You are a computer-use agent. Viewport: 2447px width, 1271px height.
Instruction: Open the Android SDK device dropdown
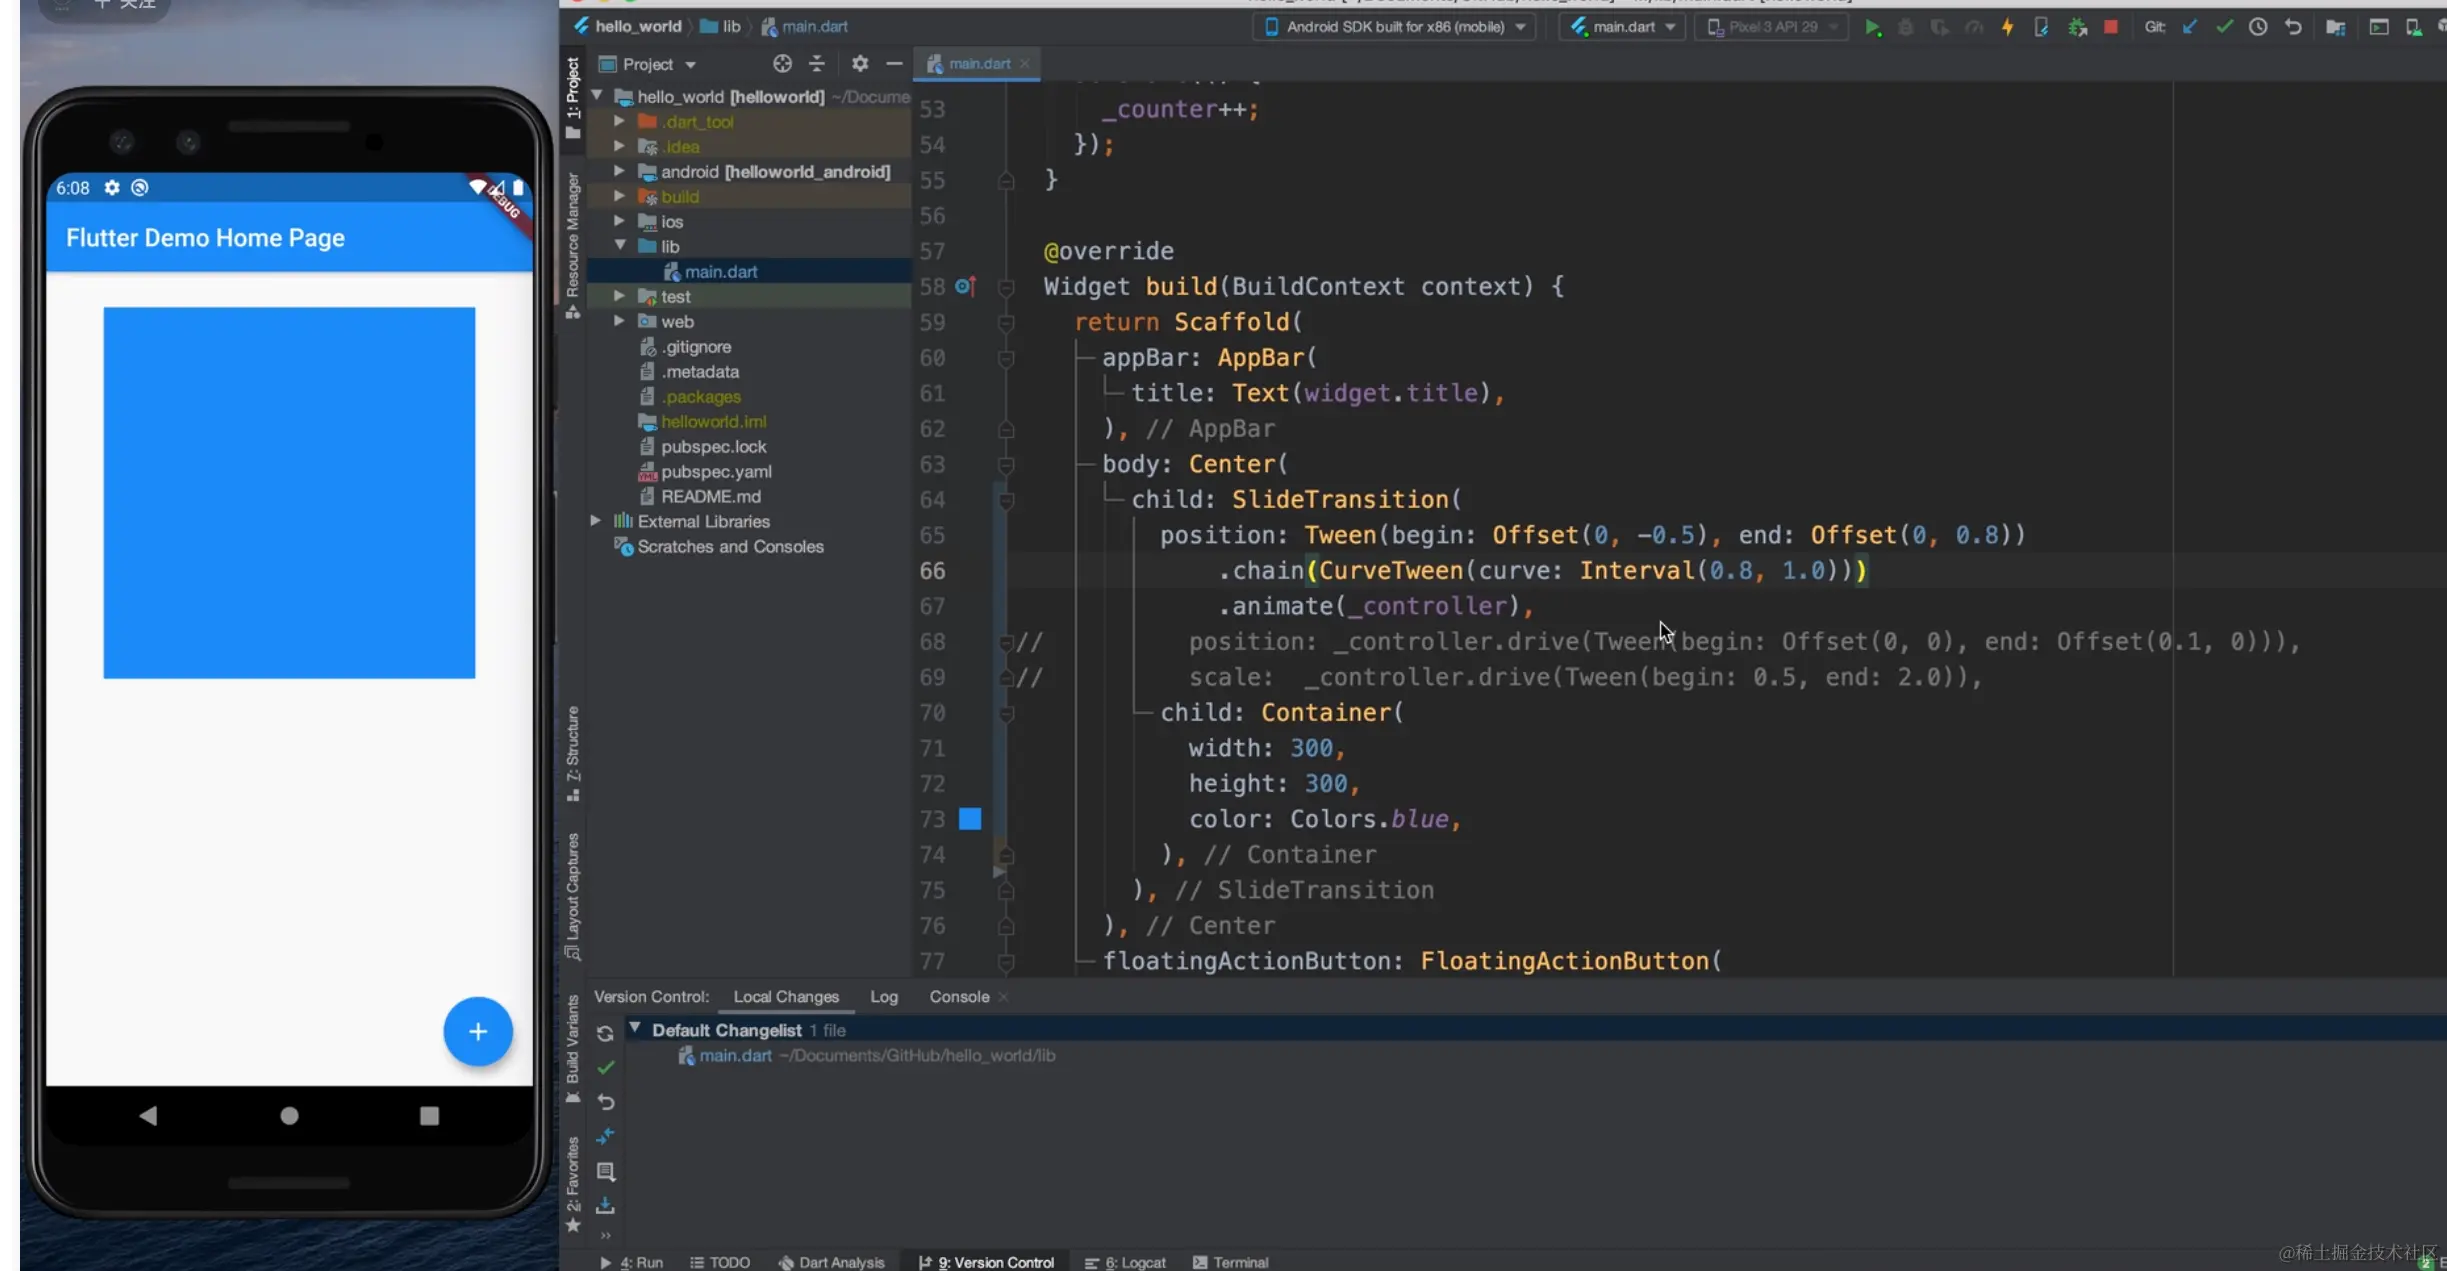(1394, 27)
